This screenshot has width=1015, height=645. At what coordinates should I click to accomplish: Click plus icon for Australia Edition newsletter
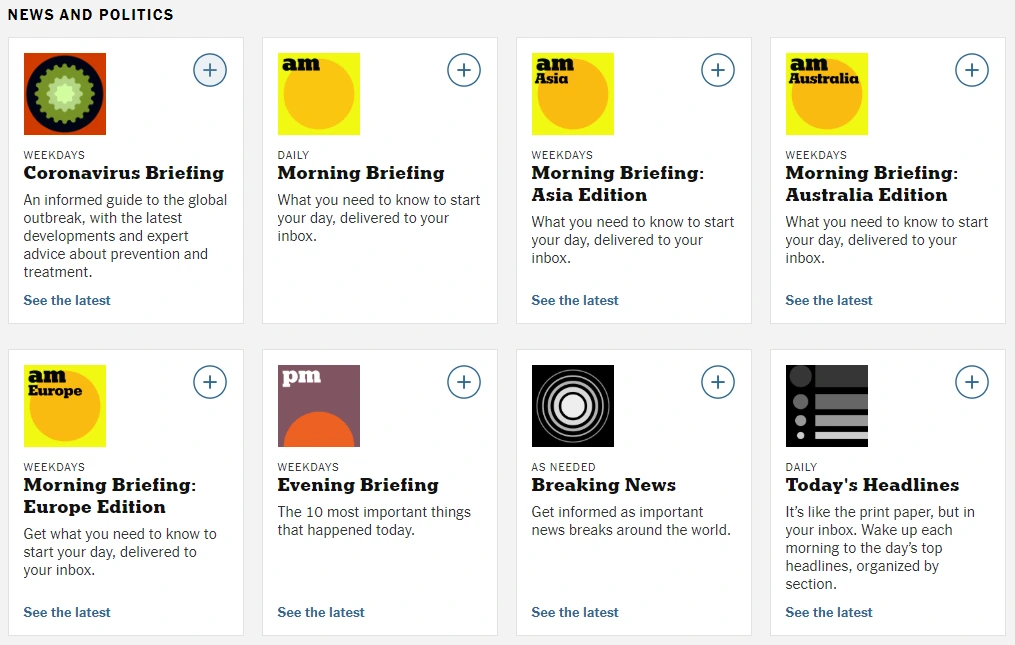[x=972, y=70]
